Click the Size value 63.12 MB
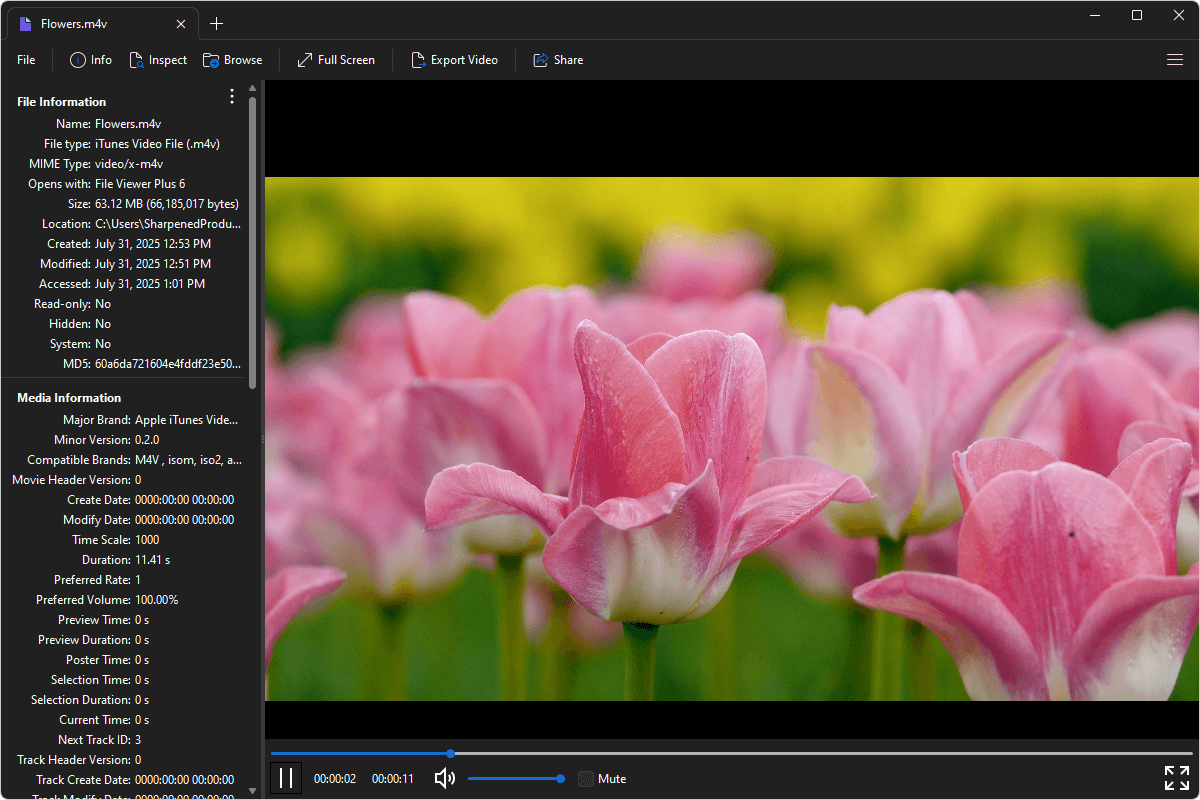This screenshot has width=1200, height=800. (x=167, y=204)
